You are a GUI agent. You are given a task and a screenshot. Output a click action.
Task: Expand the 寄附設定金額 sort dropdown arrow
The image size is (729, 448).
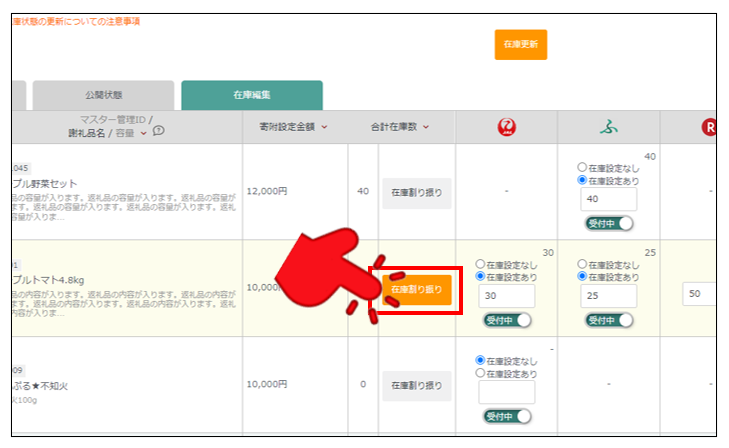(x=324, y=127)
